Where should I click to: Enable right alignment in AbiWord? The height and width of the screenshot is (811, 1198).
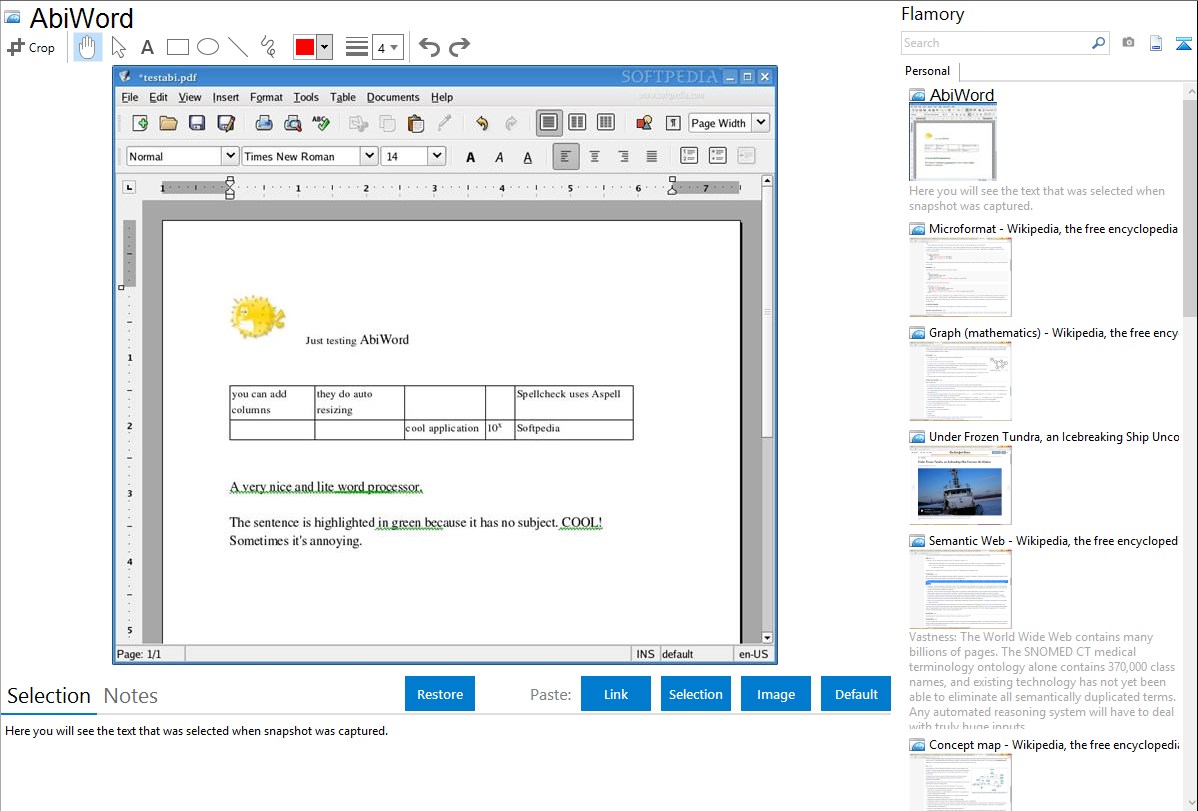[623, 157]
